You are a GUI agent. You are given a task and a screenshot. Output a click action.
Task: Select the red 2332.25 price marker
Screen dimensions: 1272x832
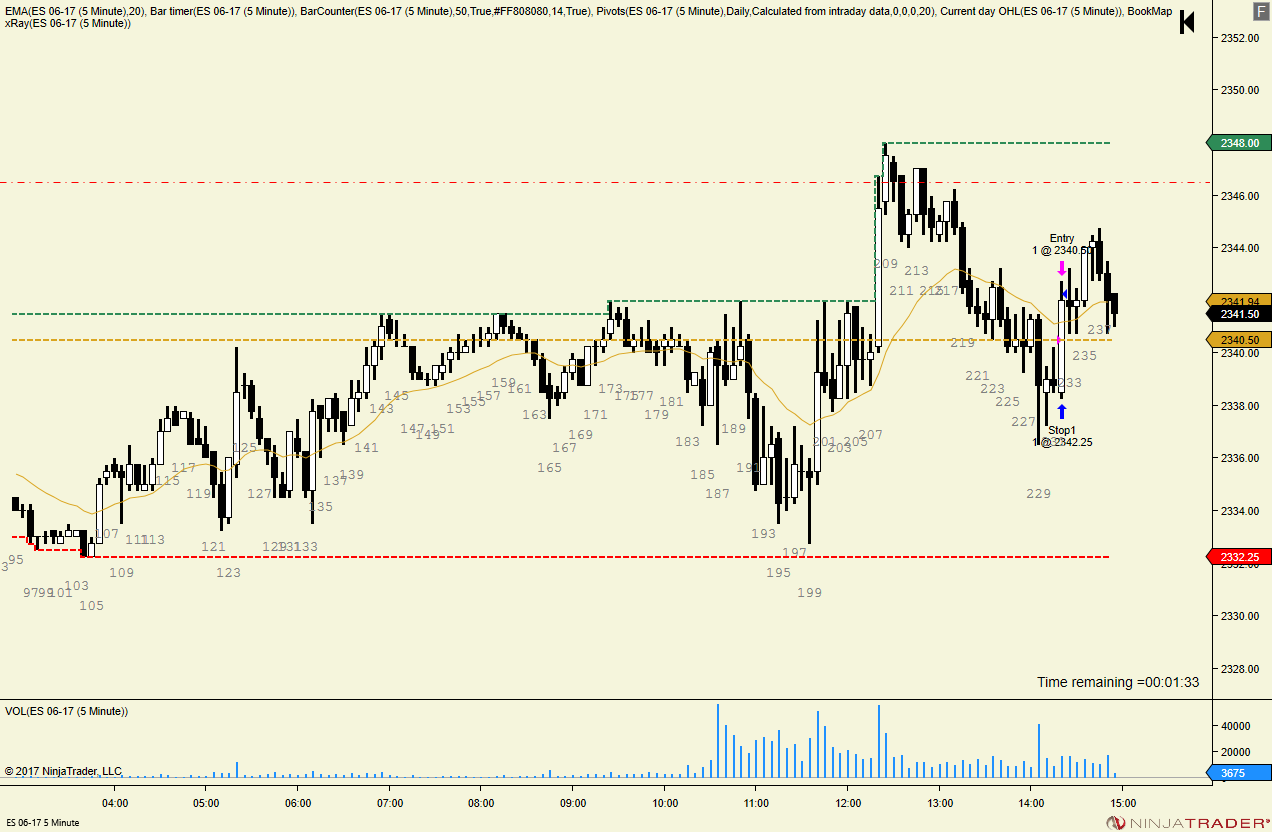tap(1239, 557)
